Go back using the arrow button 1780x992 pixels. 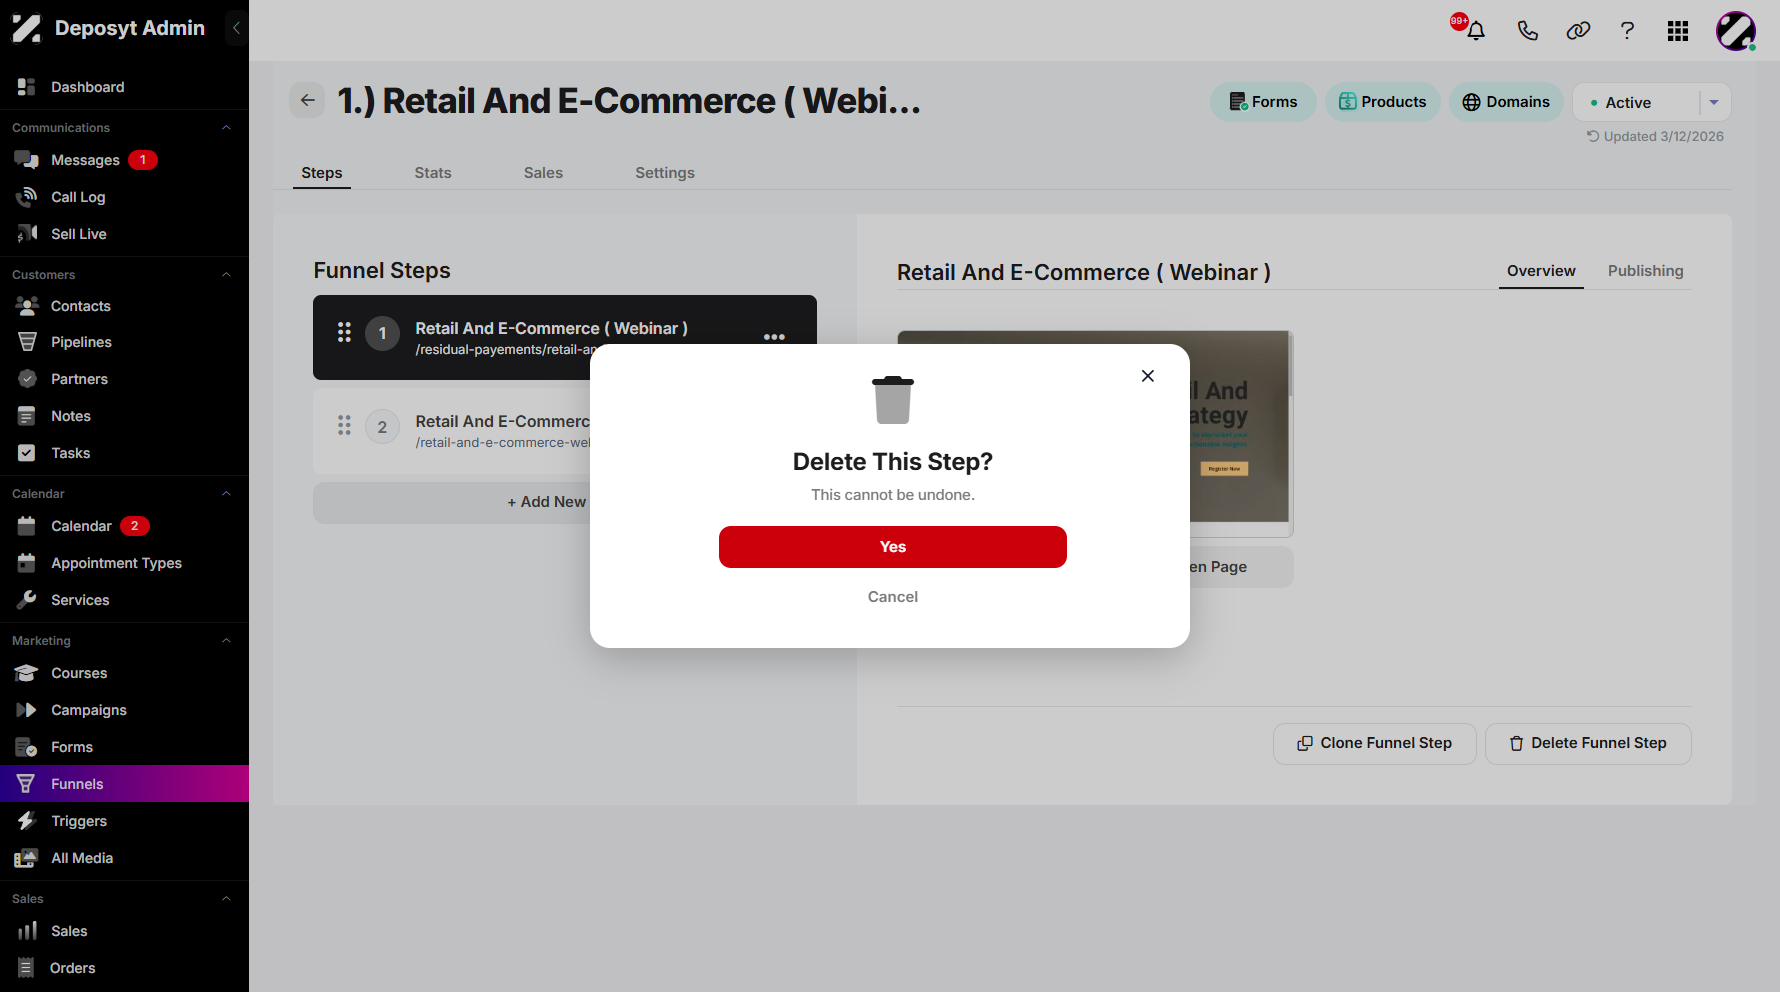(x=308, y=100)
